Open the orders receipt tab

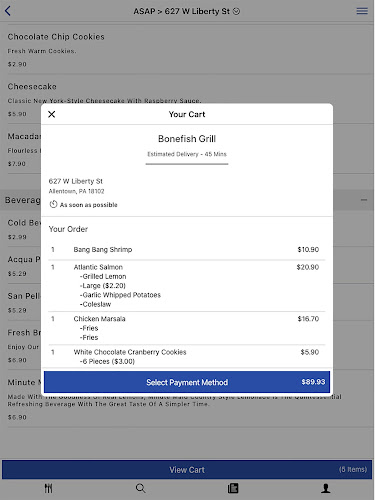[x=233, y=488]
